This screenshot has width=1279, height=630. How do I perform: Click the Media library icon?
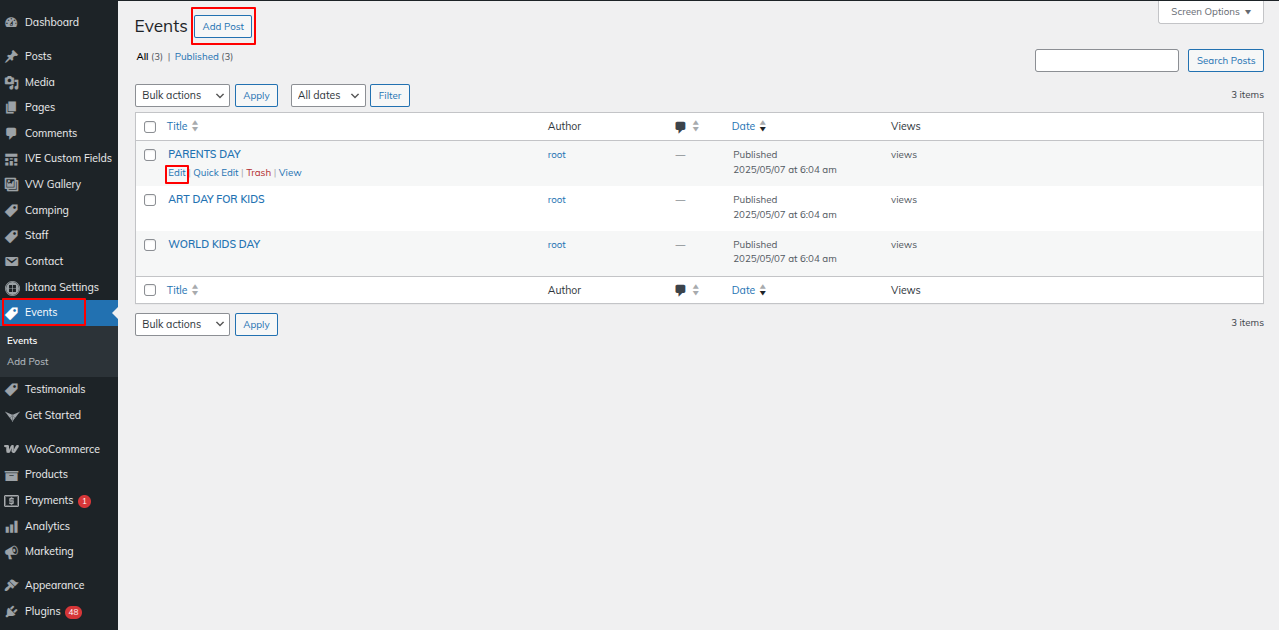pyautogui.click(x=12, y=82)
